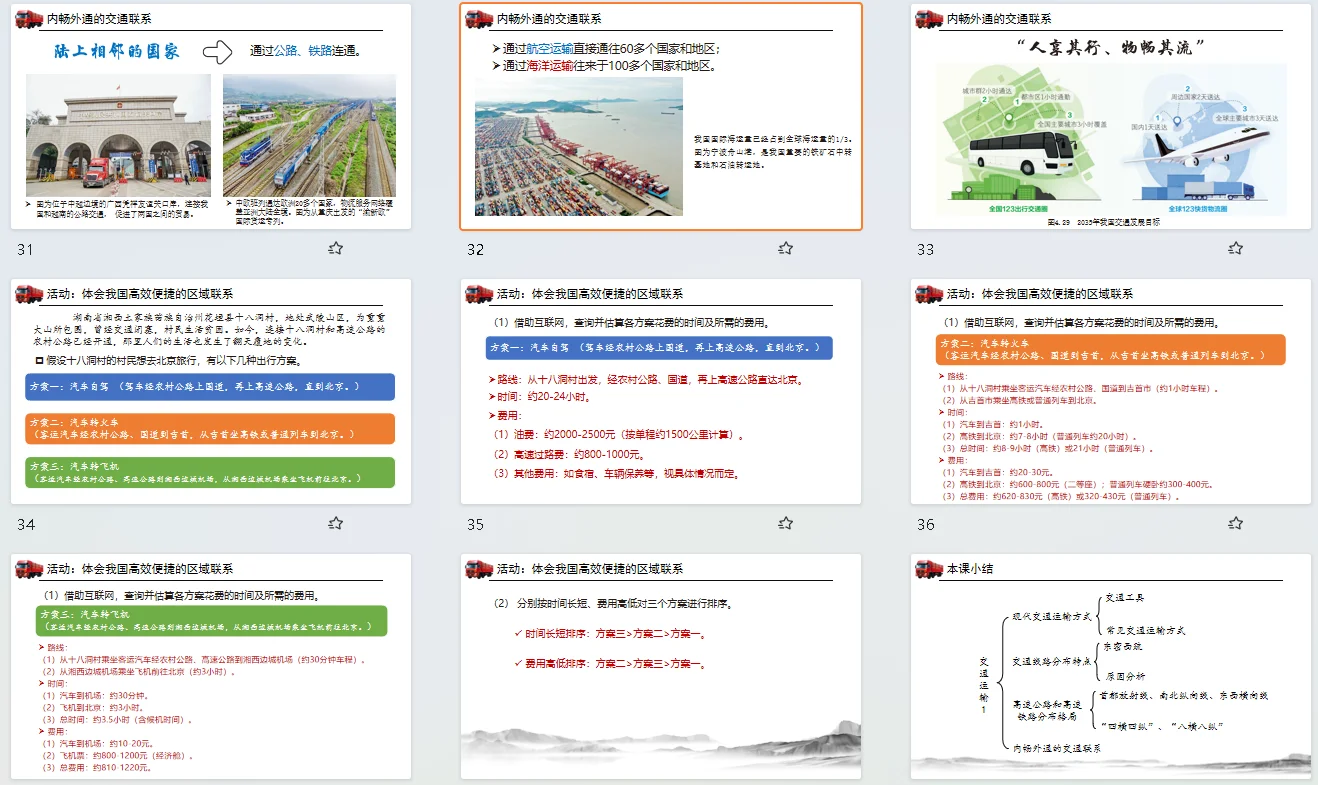Click the transition star icon under slide 35

pyautogui.click(x=786, y=523)
